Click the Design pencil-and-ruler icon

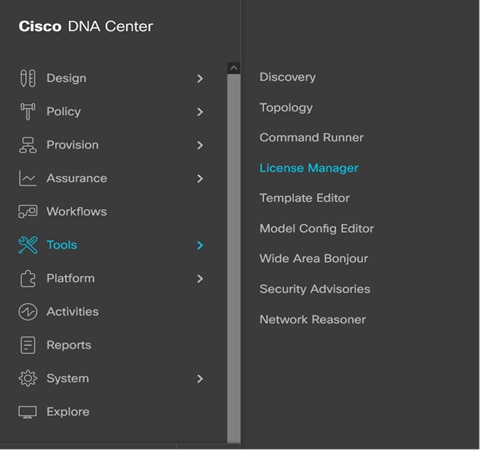tap(28, 78)
